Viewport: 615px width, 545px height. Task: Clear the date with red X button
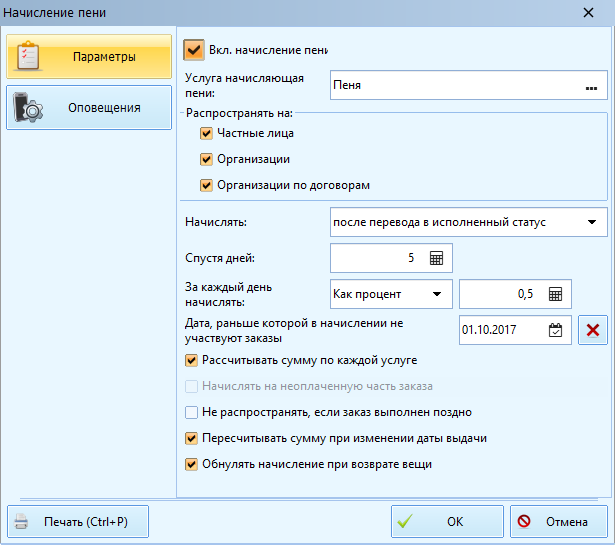click(x=593, y=329)
